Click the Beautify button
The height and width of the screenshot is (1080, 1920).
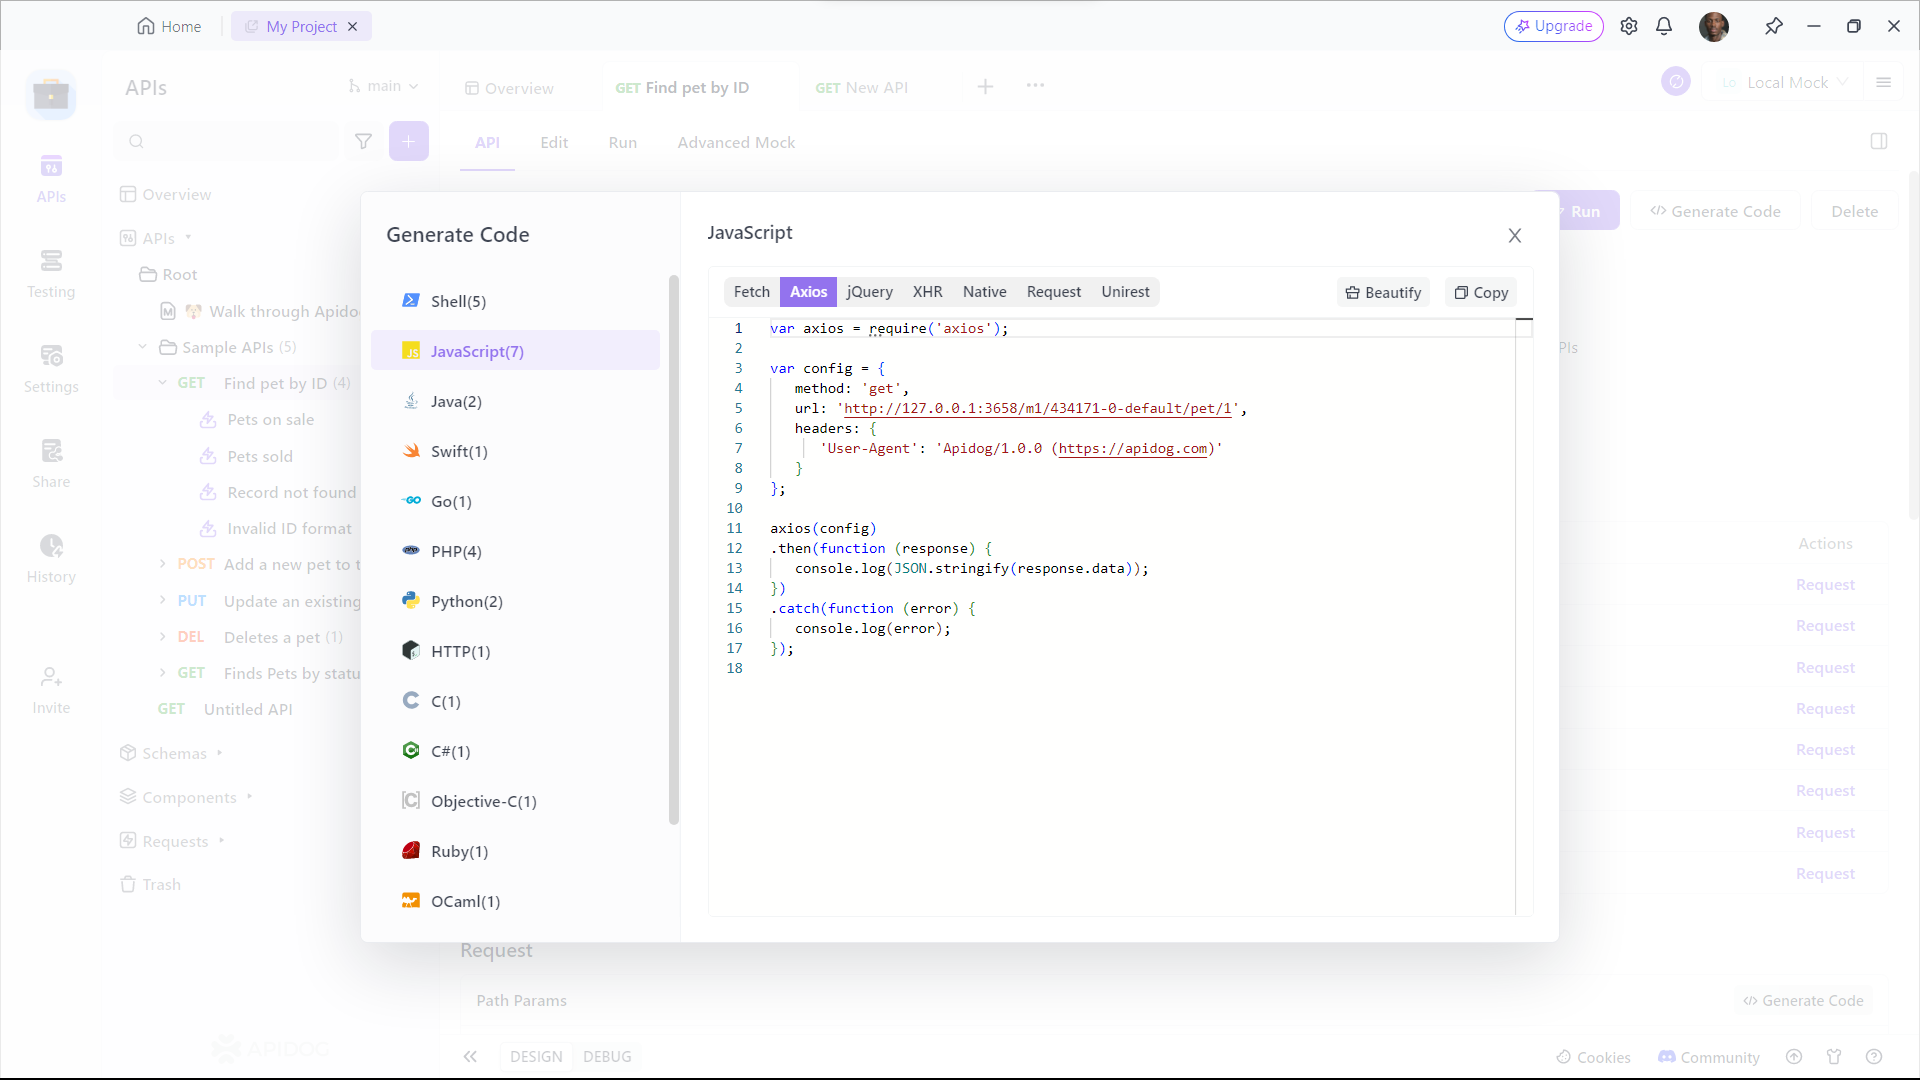[1383, 292]
